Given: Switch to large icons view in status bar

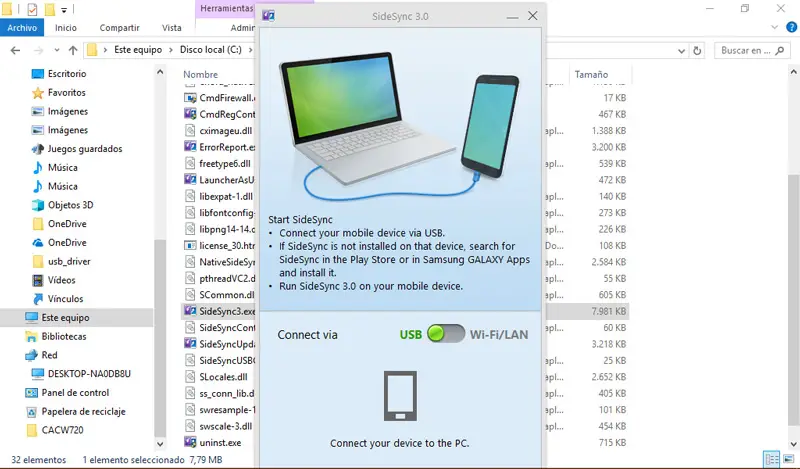Looking at the screenshot, I should pos(788,458).
